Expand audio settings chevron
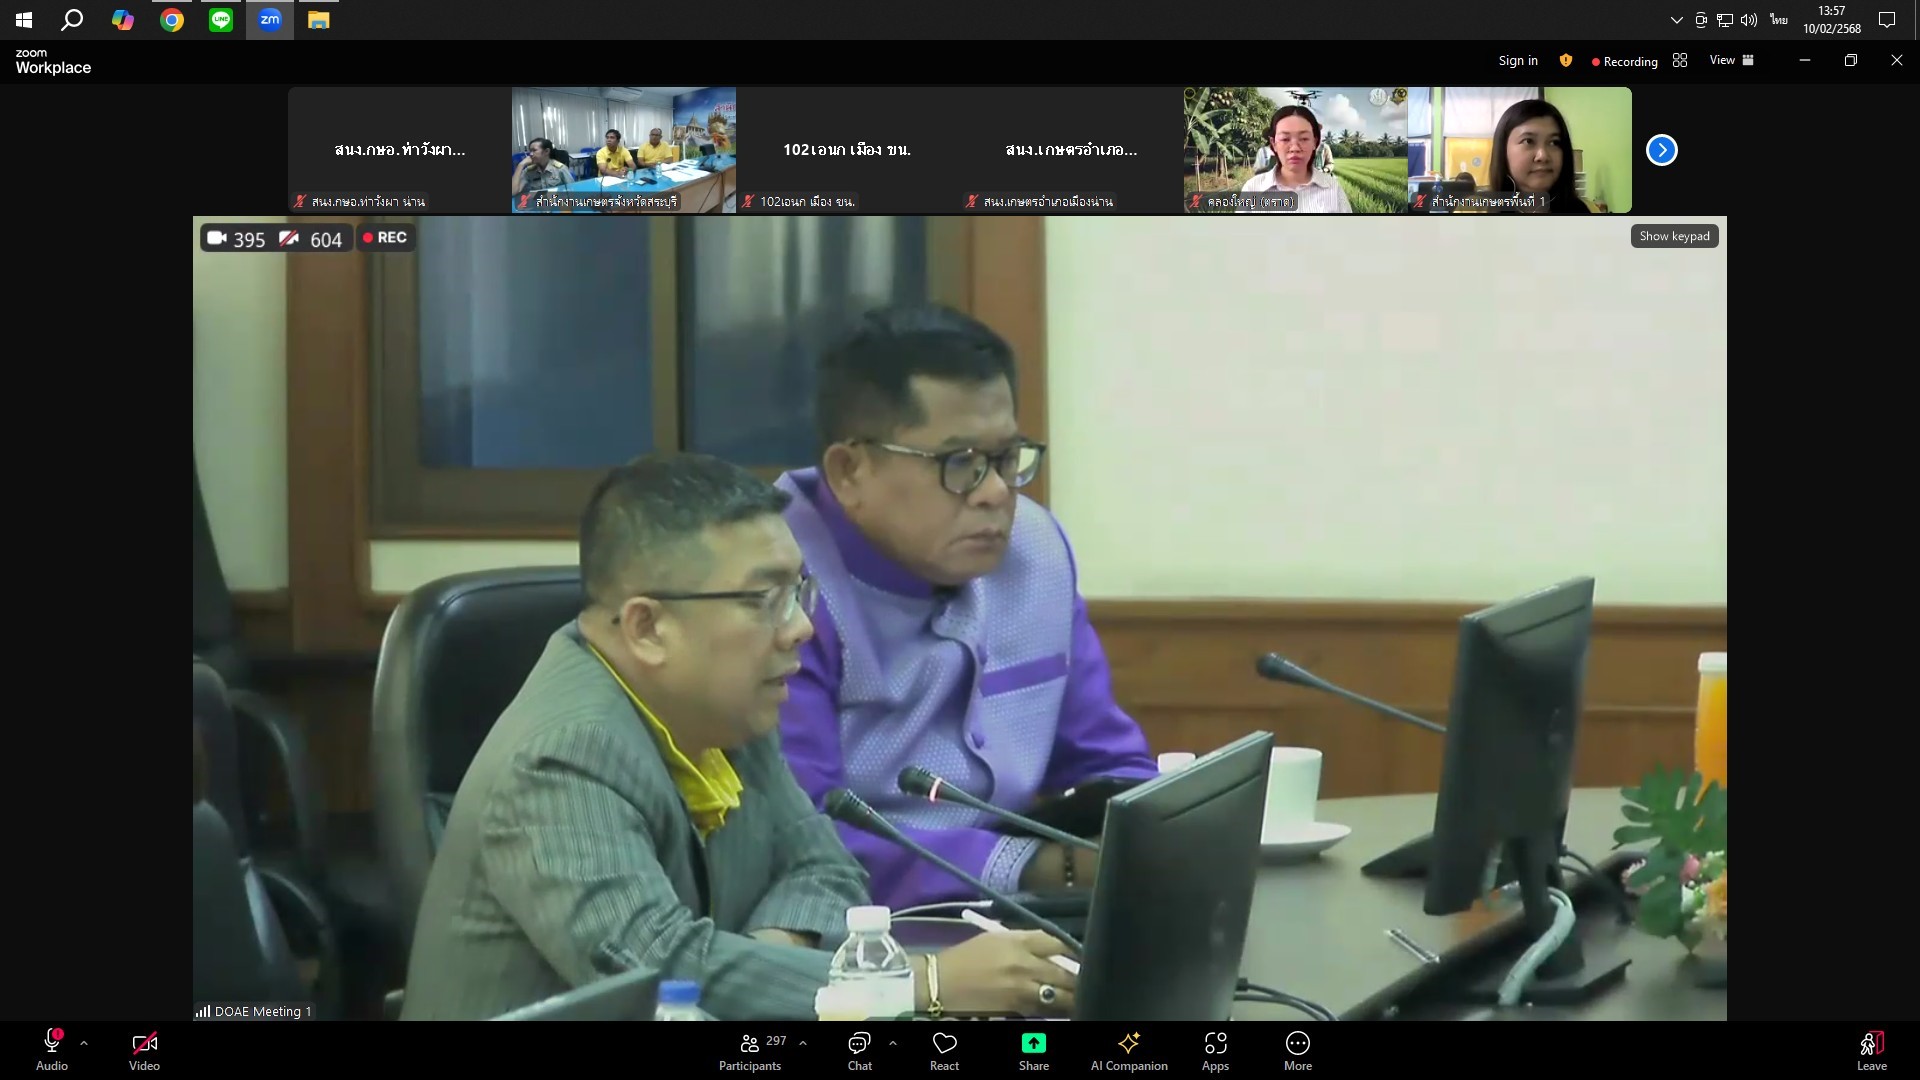This screenshot has width=1920, height=1080. 84,1043
